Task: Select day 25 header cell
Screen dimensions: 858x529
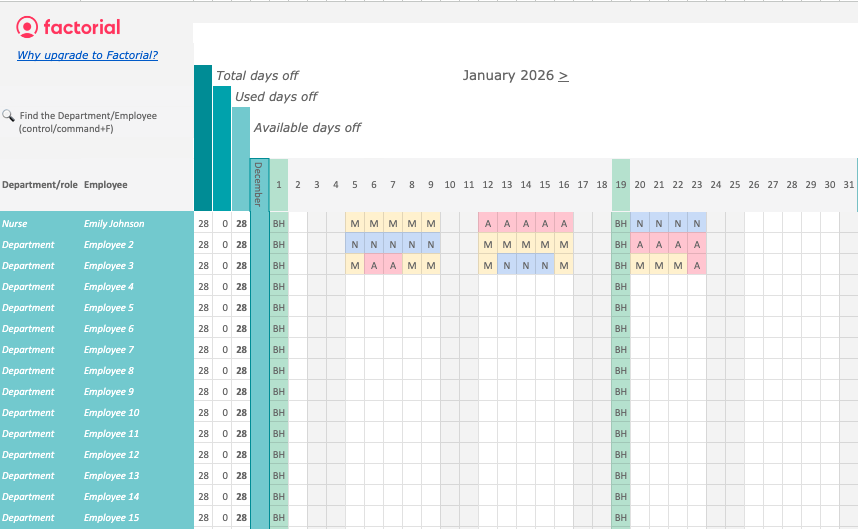Action: pyautogui.click(x=734, y=185)
